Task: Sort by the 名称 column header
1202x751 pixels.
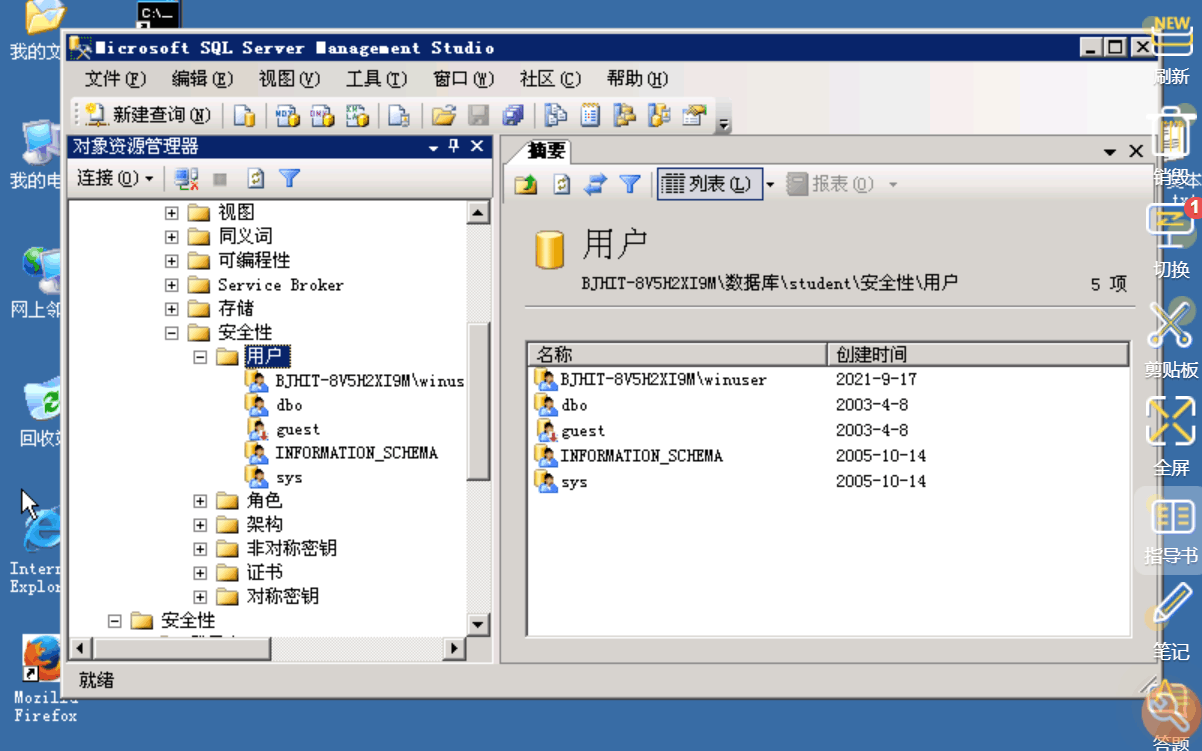Action: click(677, 354)
